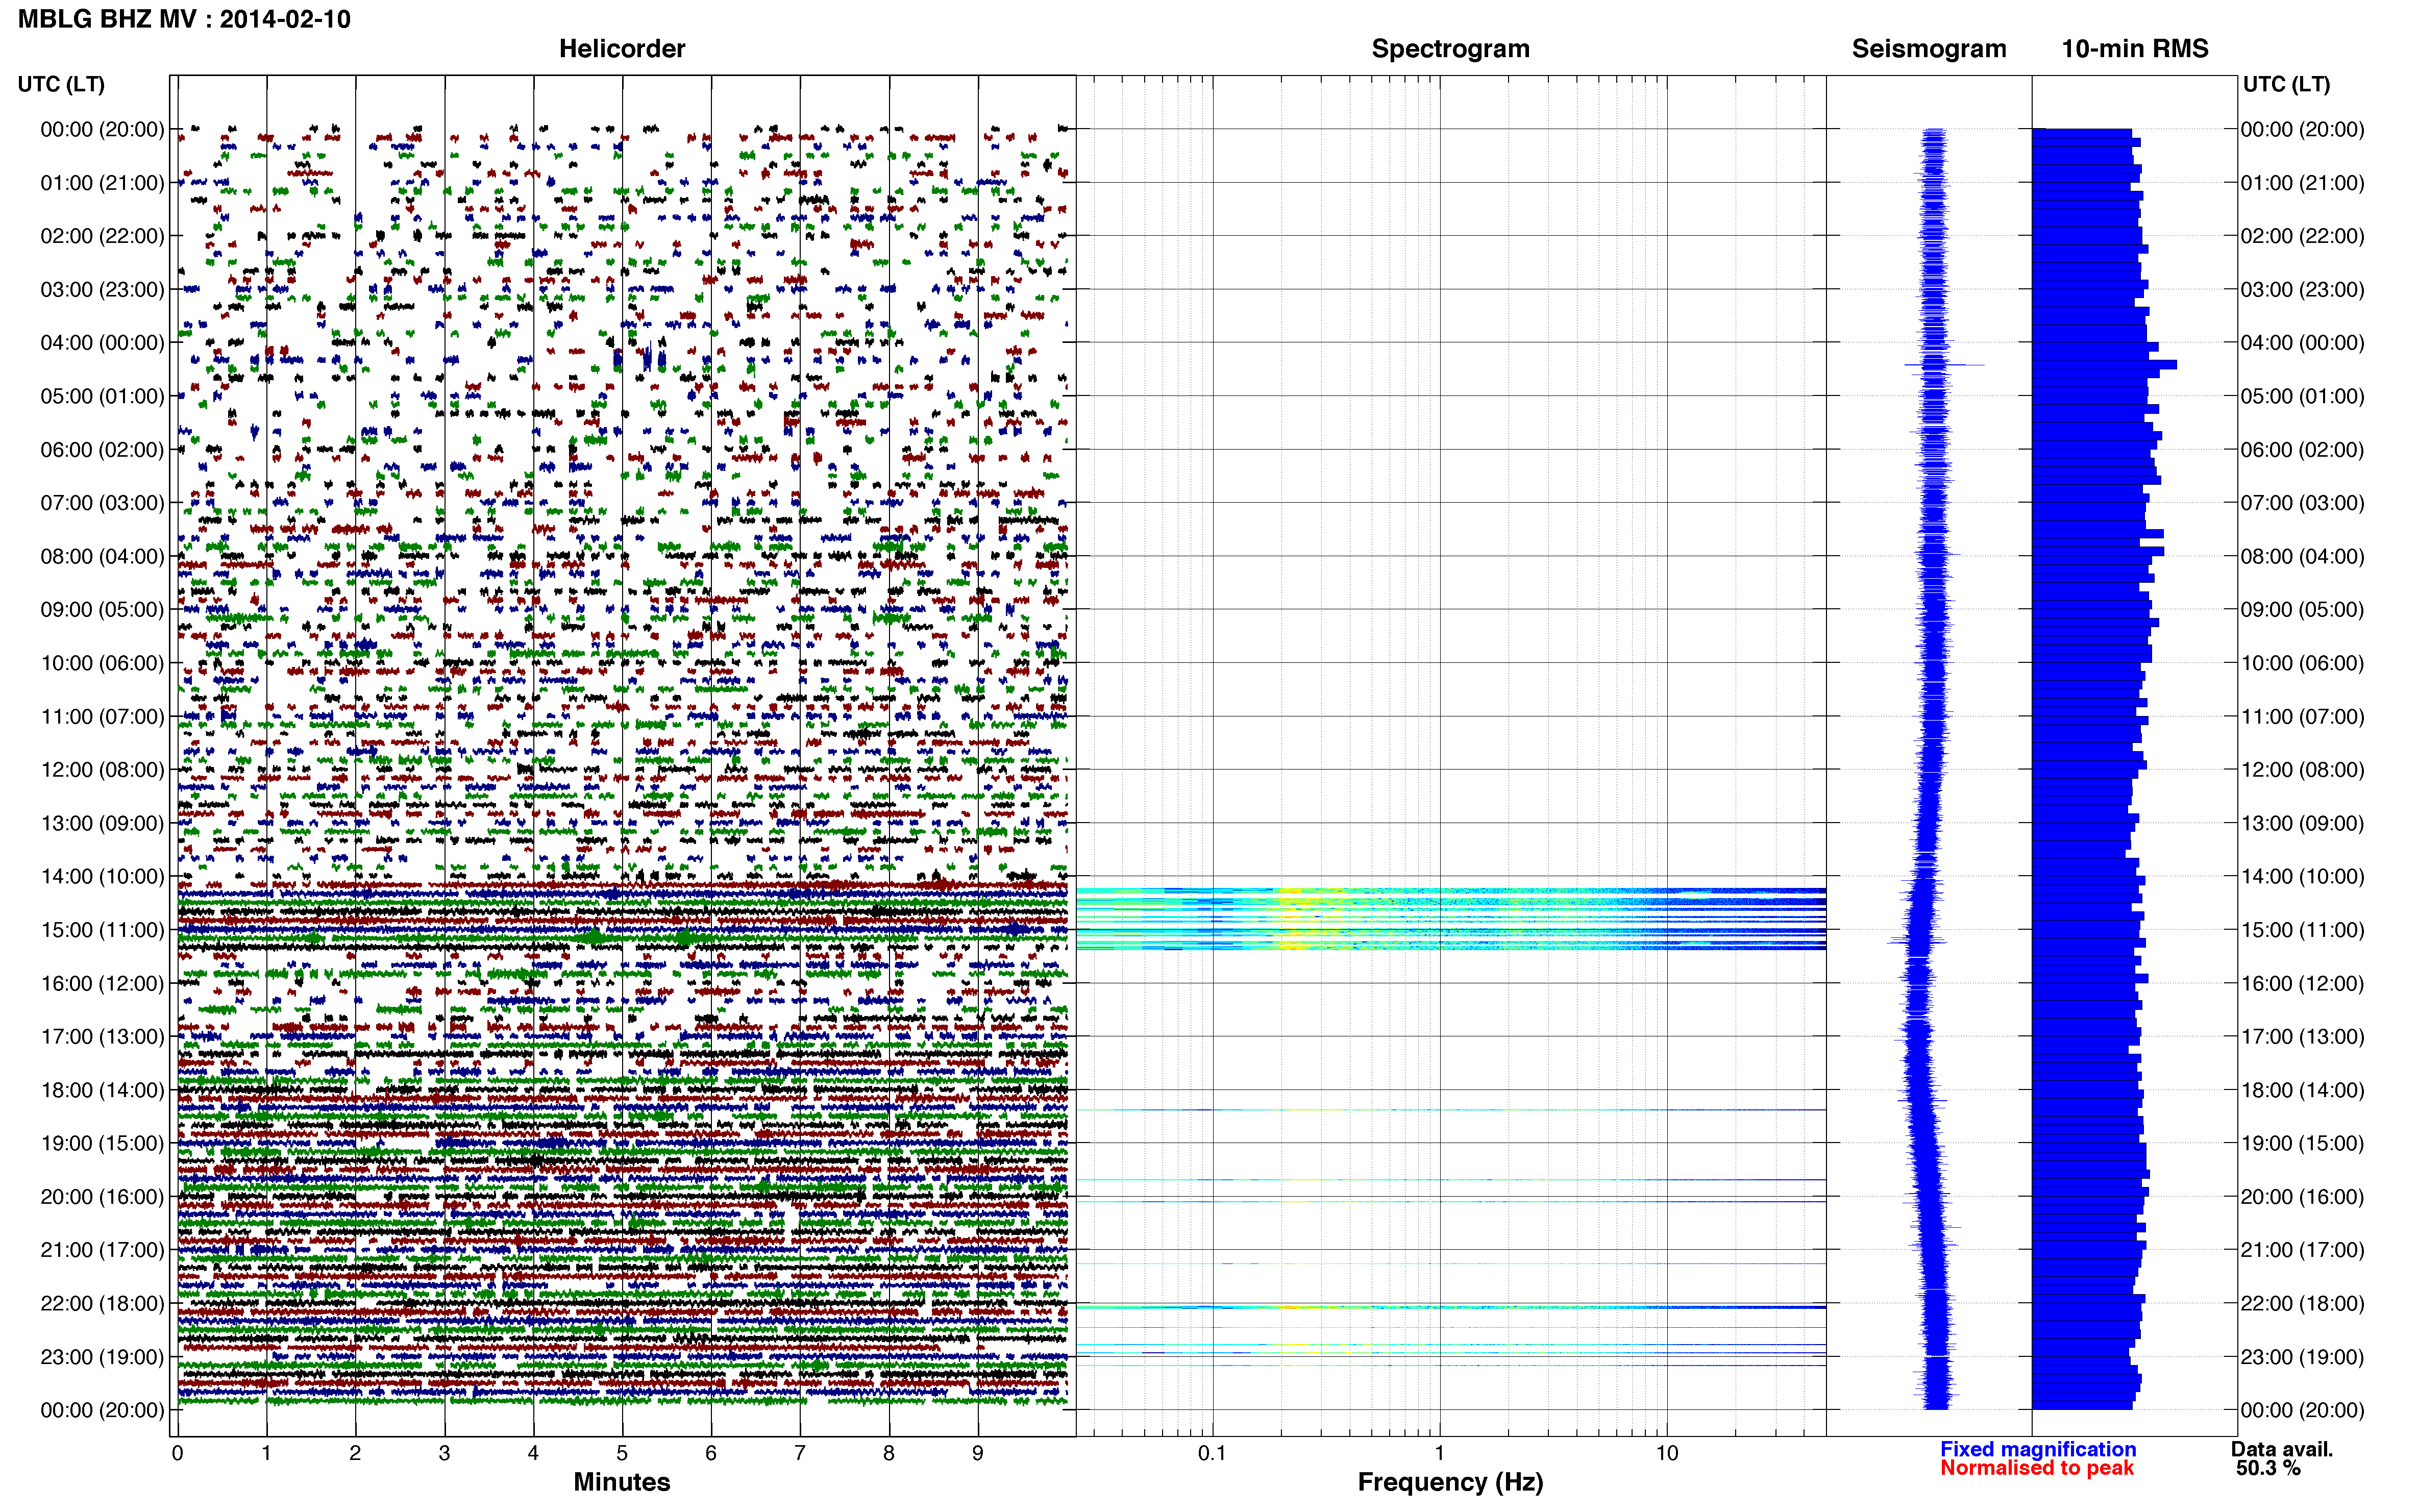Click the 'Data avail.' label
The image size is (2419, 1512).
coord(2282,1449)
